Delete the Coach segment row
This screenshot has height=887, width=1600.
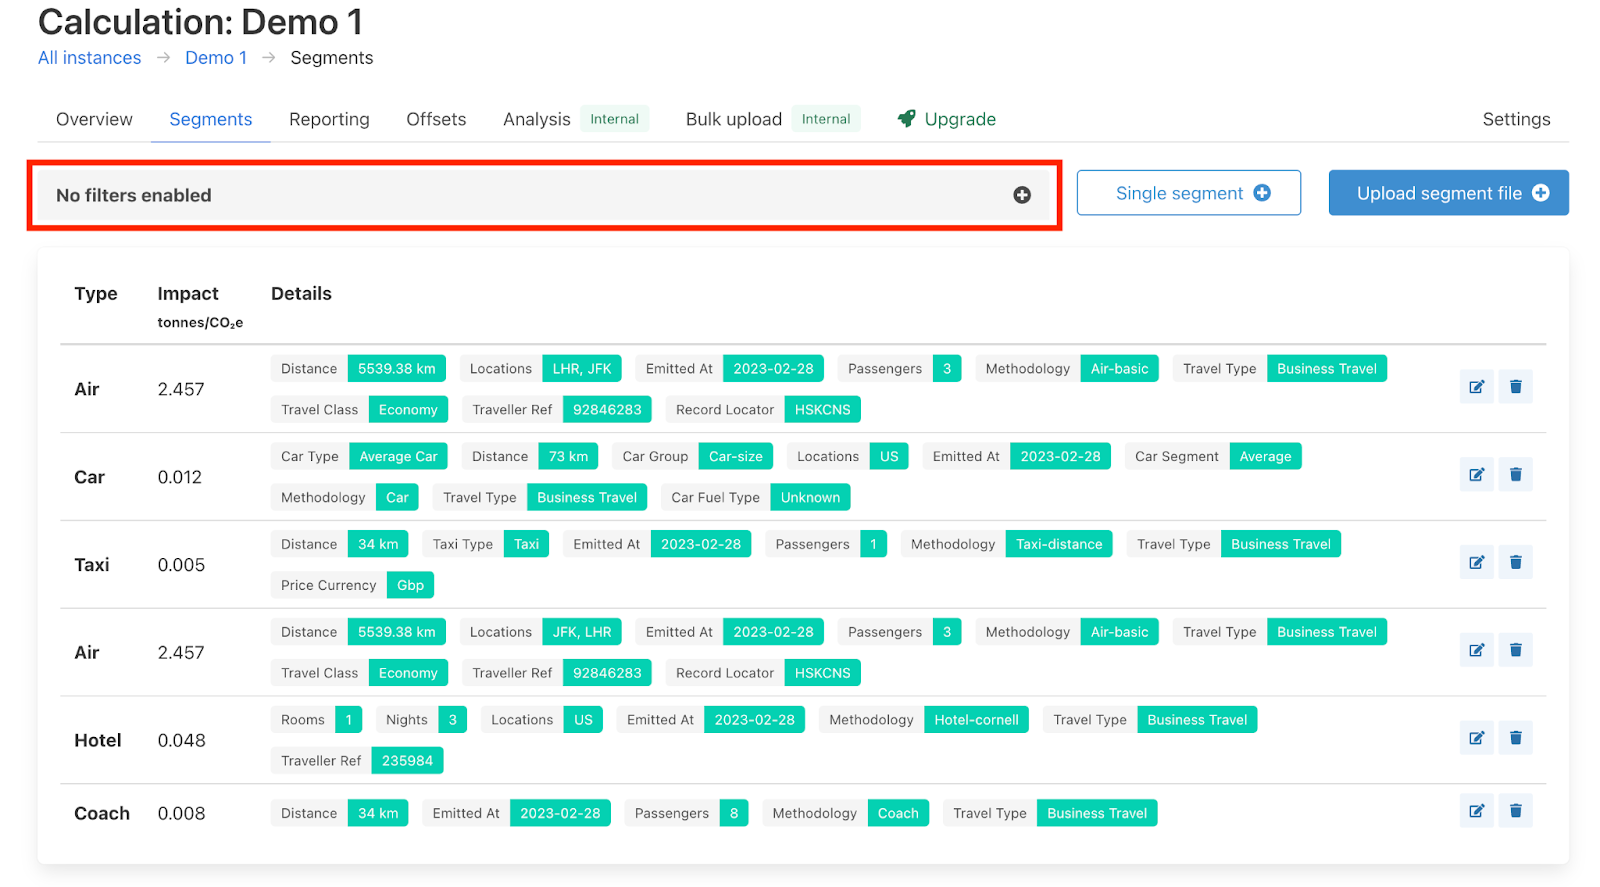point(1515,812)
